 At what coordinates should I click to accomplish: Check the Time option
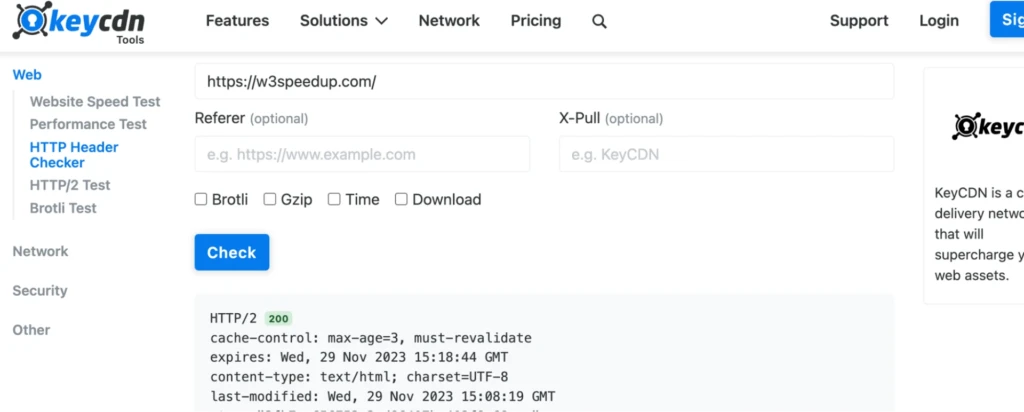(335, 199)
